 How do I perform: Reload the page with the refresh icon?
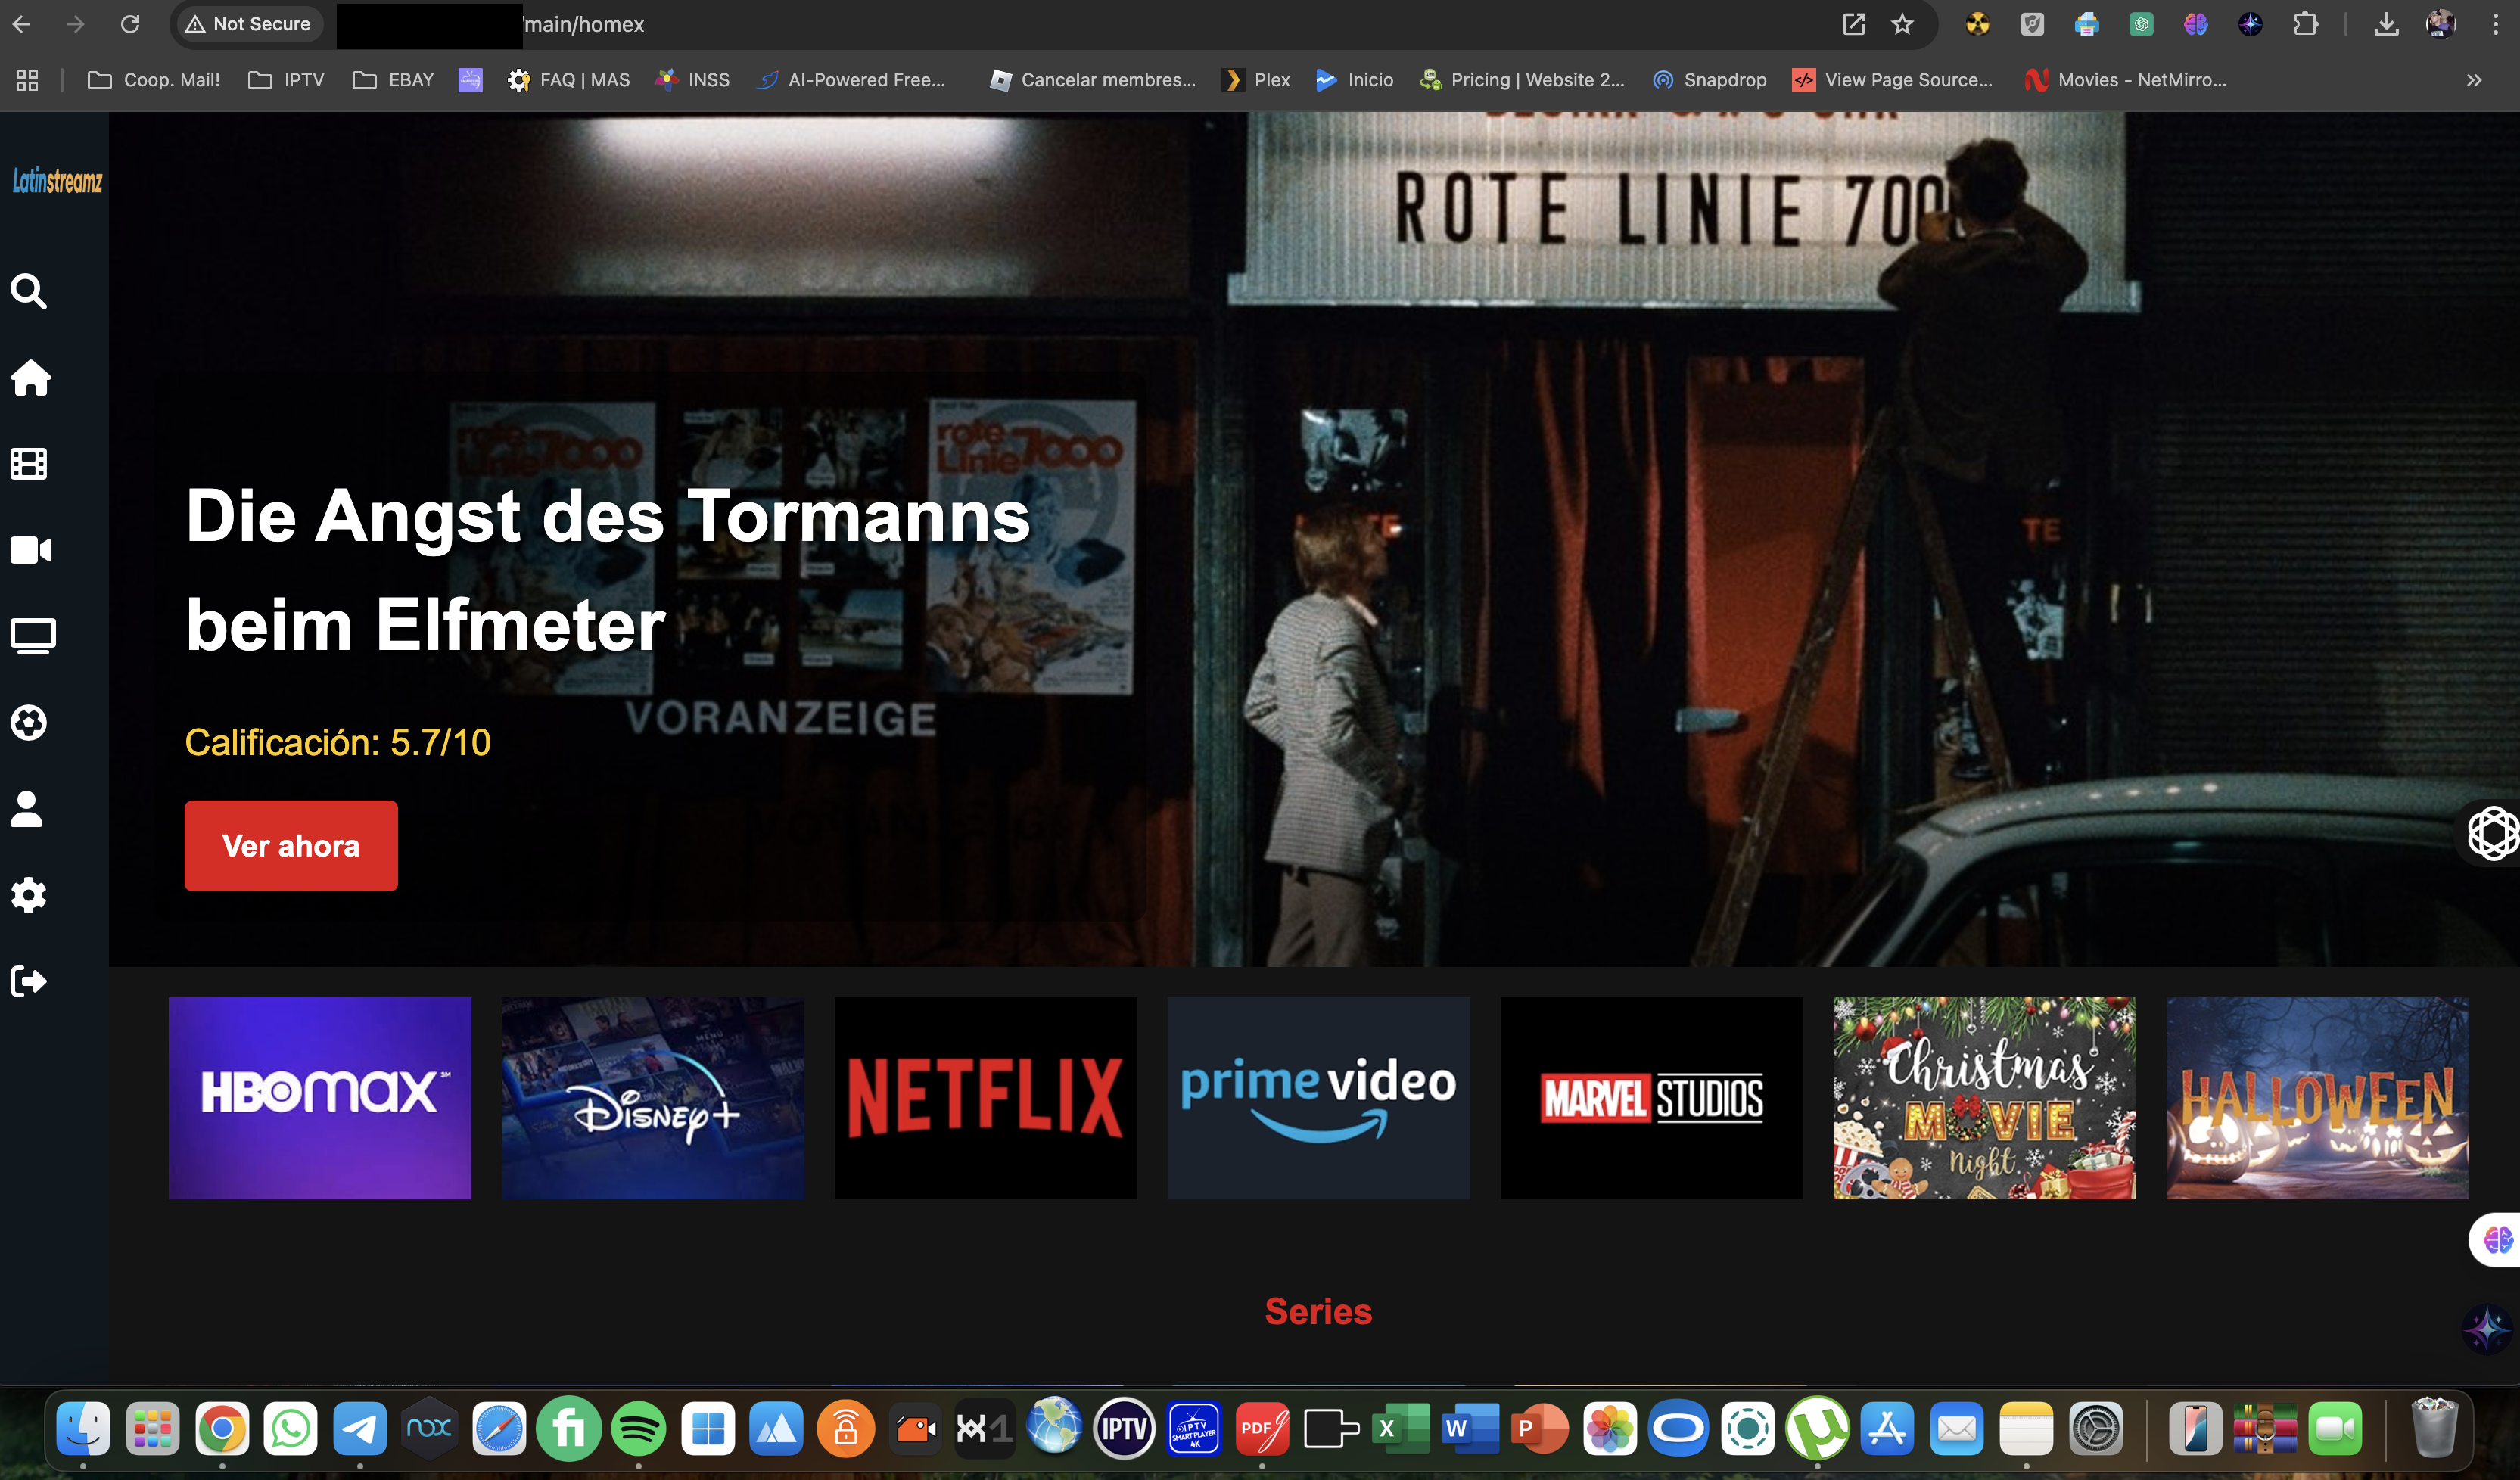point(130,23)
